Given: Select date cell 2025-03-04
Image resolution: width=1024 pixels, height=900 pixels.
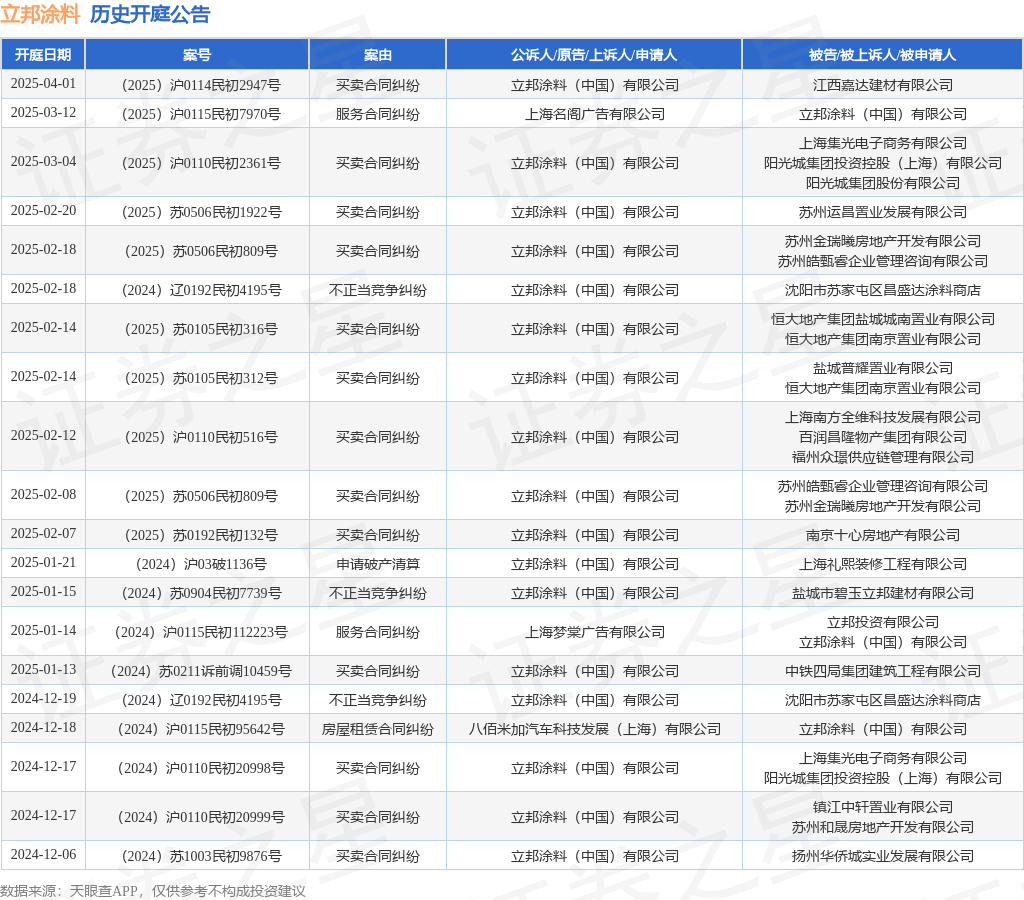Looking at the screenshot, I should pyautogui.click(x=43, y=161).
